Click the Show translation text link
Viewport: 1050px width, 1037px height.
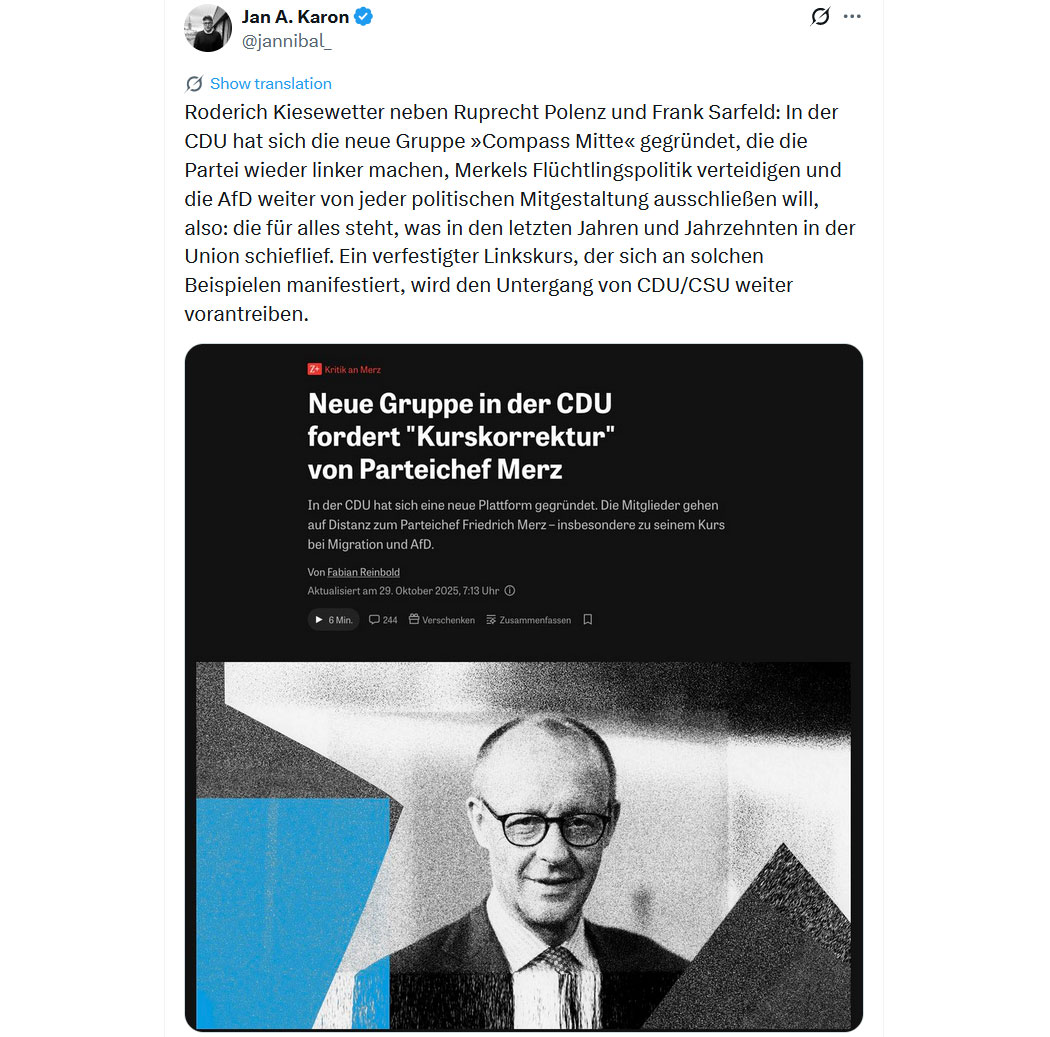pos(270,84)
